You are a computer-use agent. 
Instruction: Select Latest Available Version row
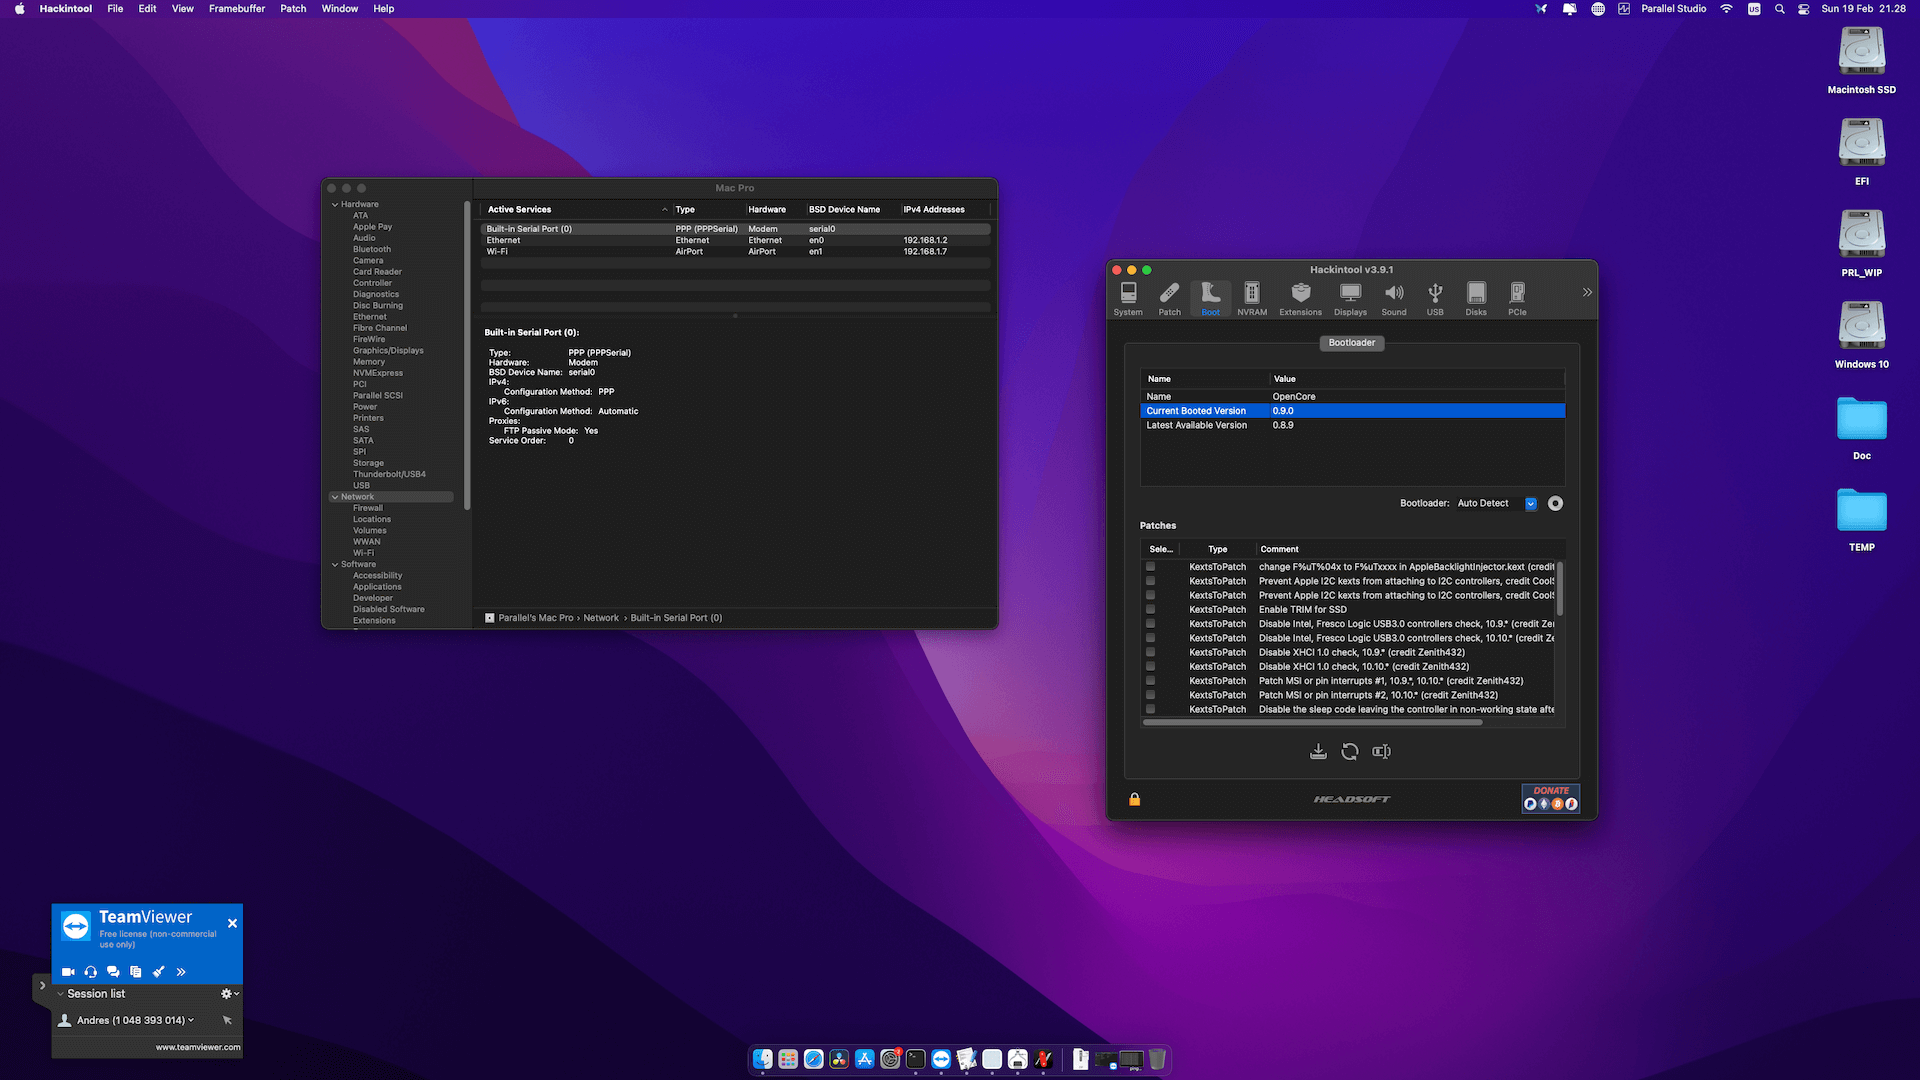click(1352, 425)
